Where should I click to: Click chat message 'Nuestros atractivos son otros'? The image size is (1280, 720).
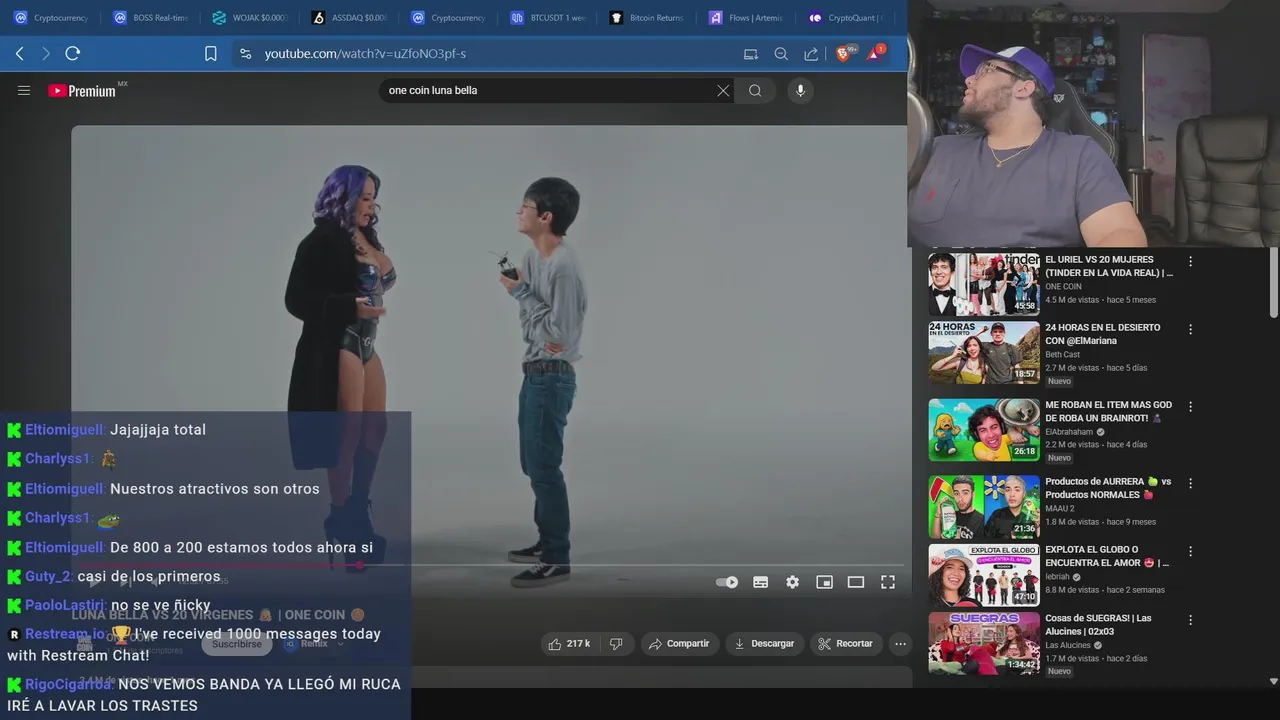pos(215,489)
